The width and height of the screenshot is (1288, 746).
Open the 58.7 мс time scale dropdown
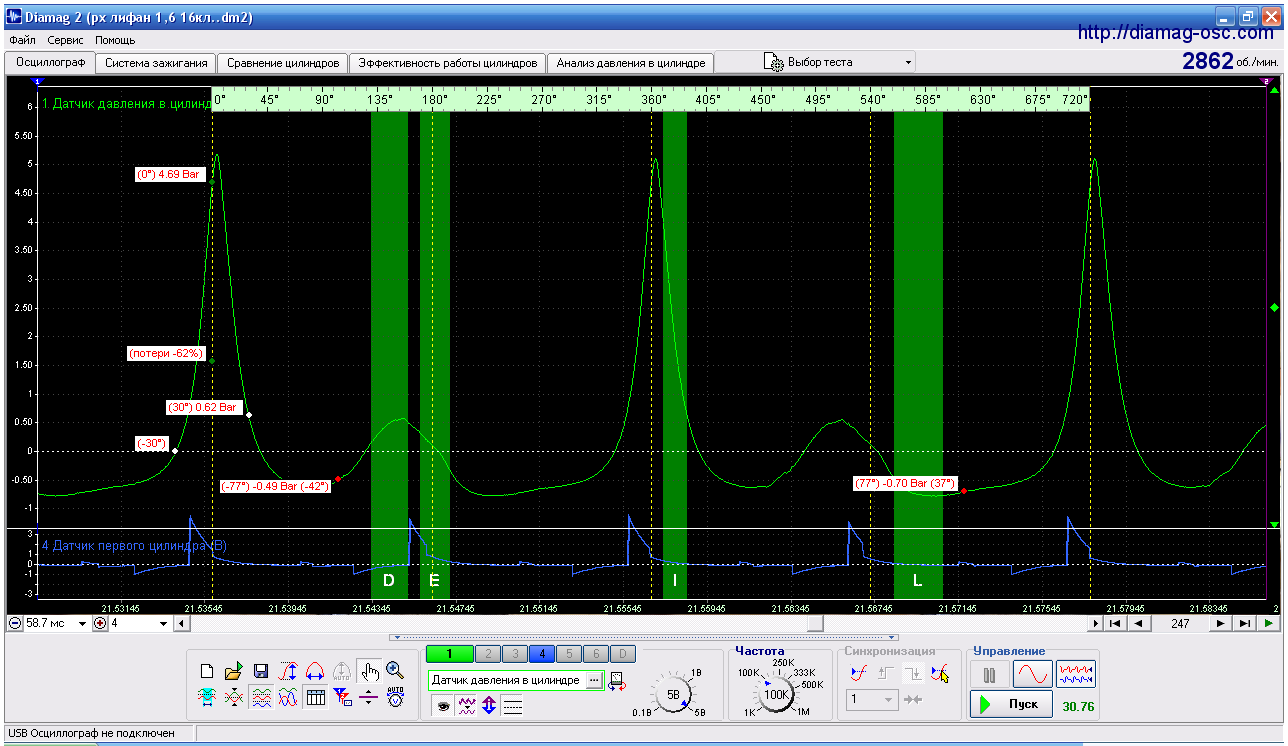(x=82, y=623)
